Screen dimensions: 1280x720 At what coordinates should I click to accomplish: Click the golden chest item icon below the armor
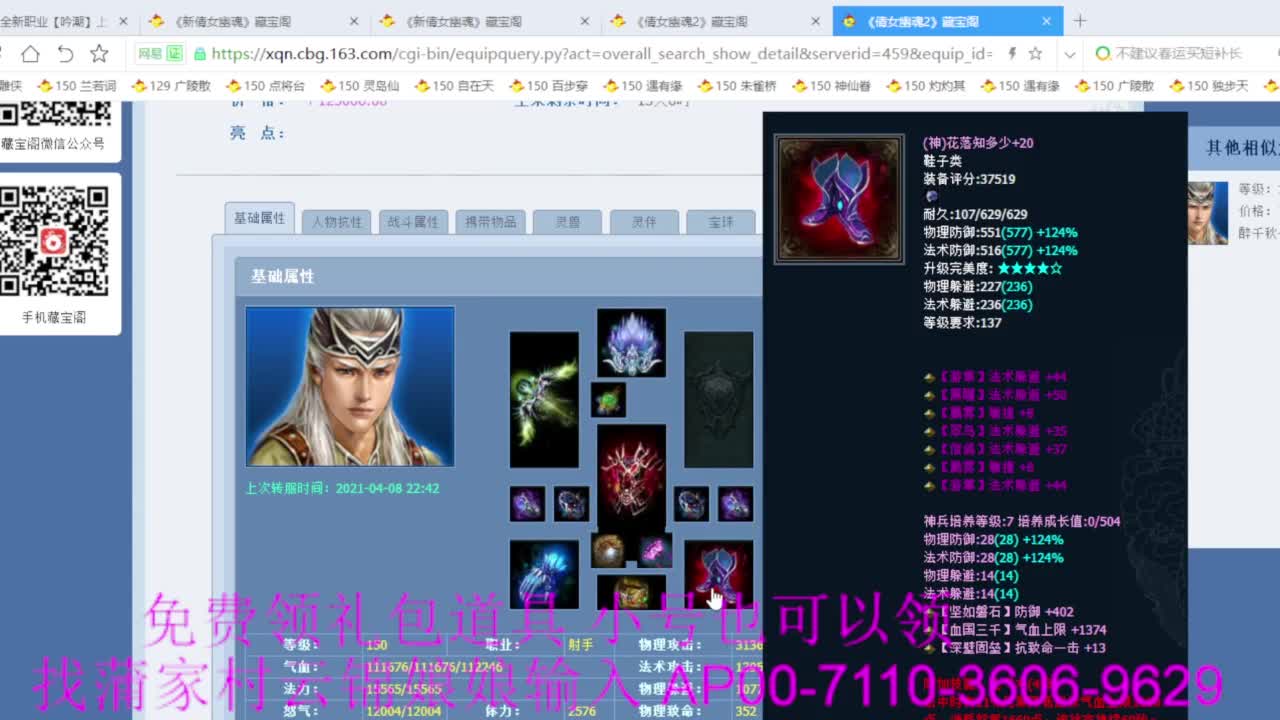(x=631, y=590)
